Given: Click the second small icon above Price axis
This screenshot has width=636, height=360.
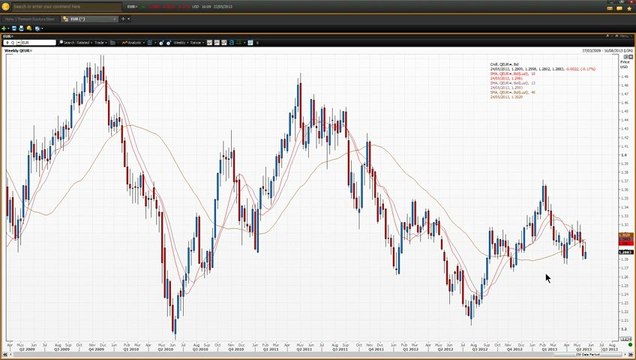Looking at the screenshot, I should 630,57.
